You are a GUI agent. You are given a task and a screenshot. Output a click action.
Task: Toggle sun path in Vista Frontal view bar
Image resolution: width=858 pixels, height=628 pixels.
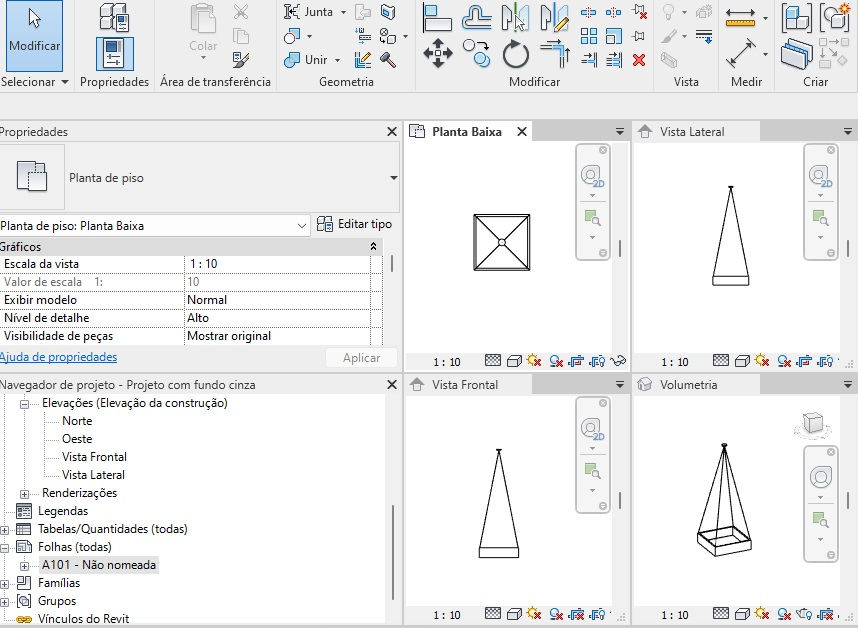[x=534, y=614]
